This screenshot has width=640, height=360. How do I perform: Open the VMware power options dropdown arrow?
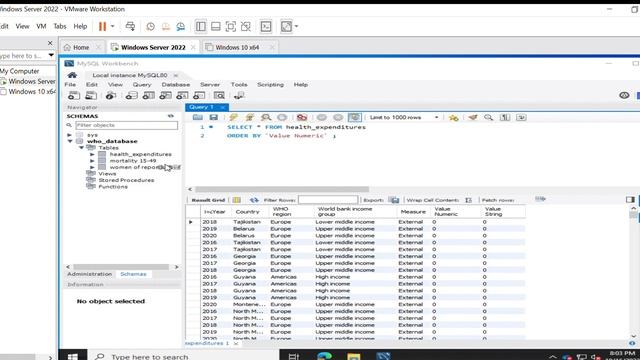coord(113,27)
